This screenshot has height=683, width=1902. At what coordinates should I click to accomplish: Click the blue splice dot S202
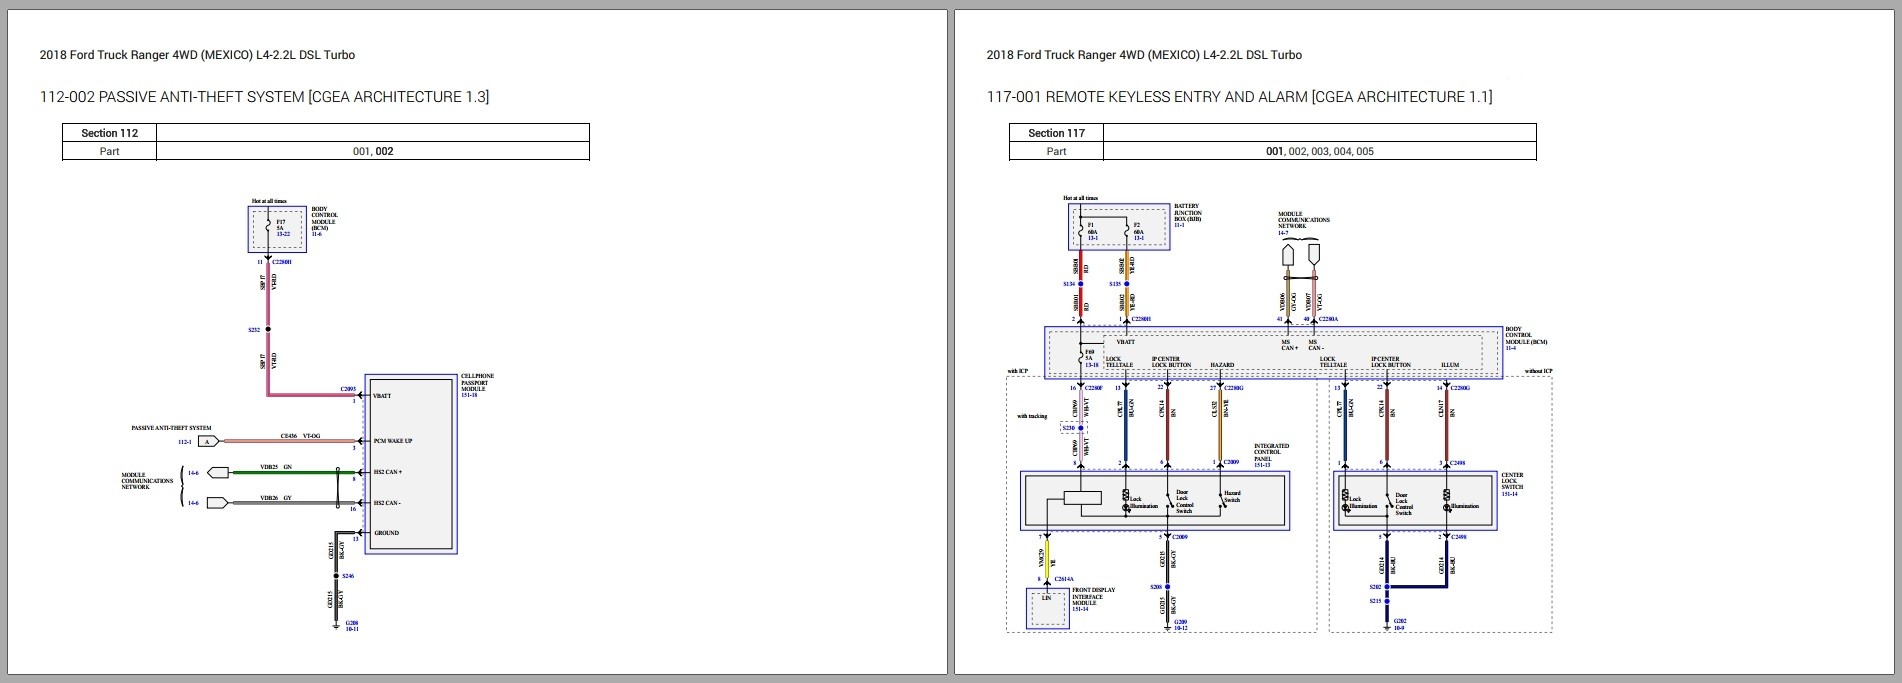coord(1386,587)
